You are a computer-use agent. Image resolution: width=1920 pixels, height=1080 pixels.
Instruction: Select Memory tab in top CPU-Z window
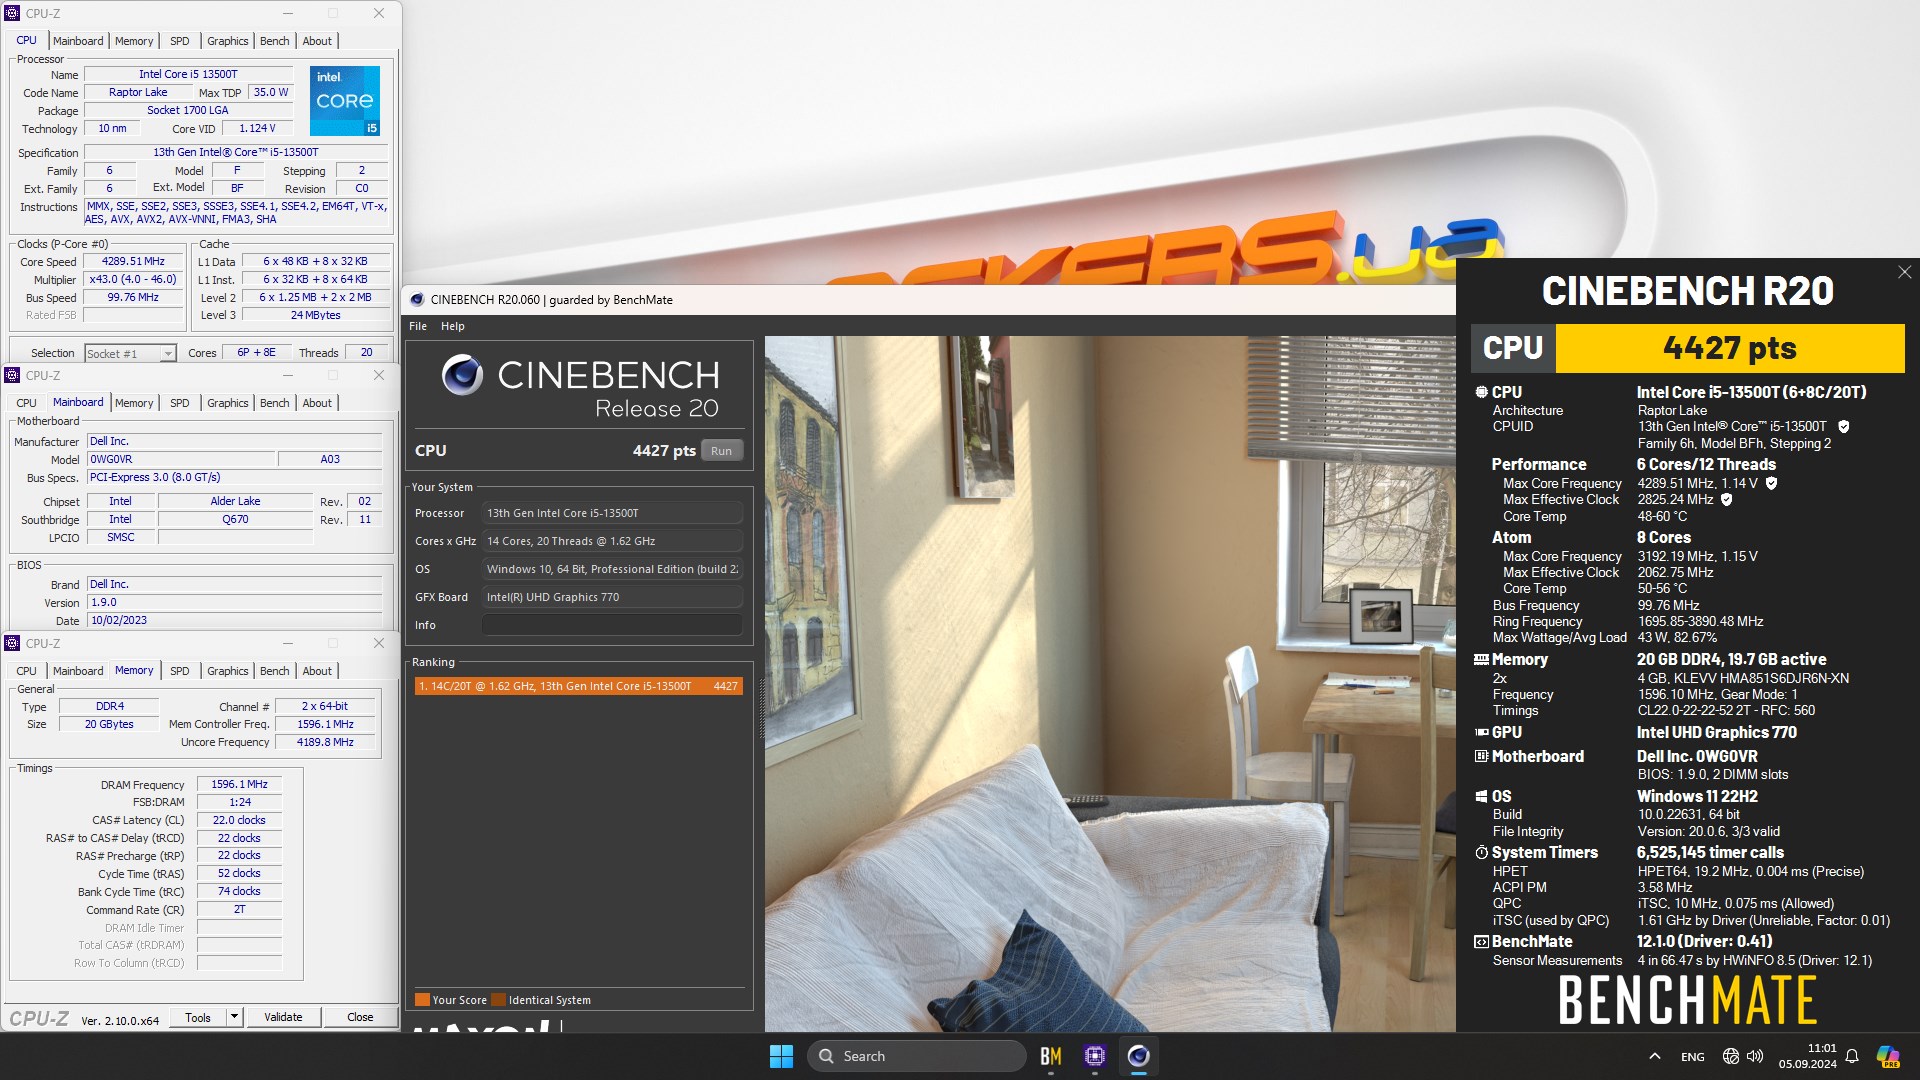tap(134, 41)
